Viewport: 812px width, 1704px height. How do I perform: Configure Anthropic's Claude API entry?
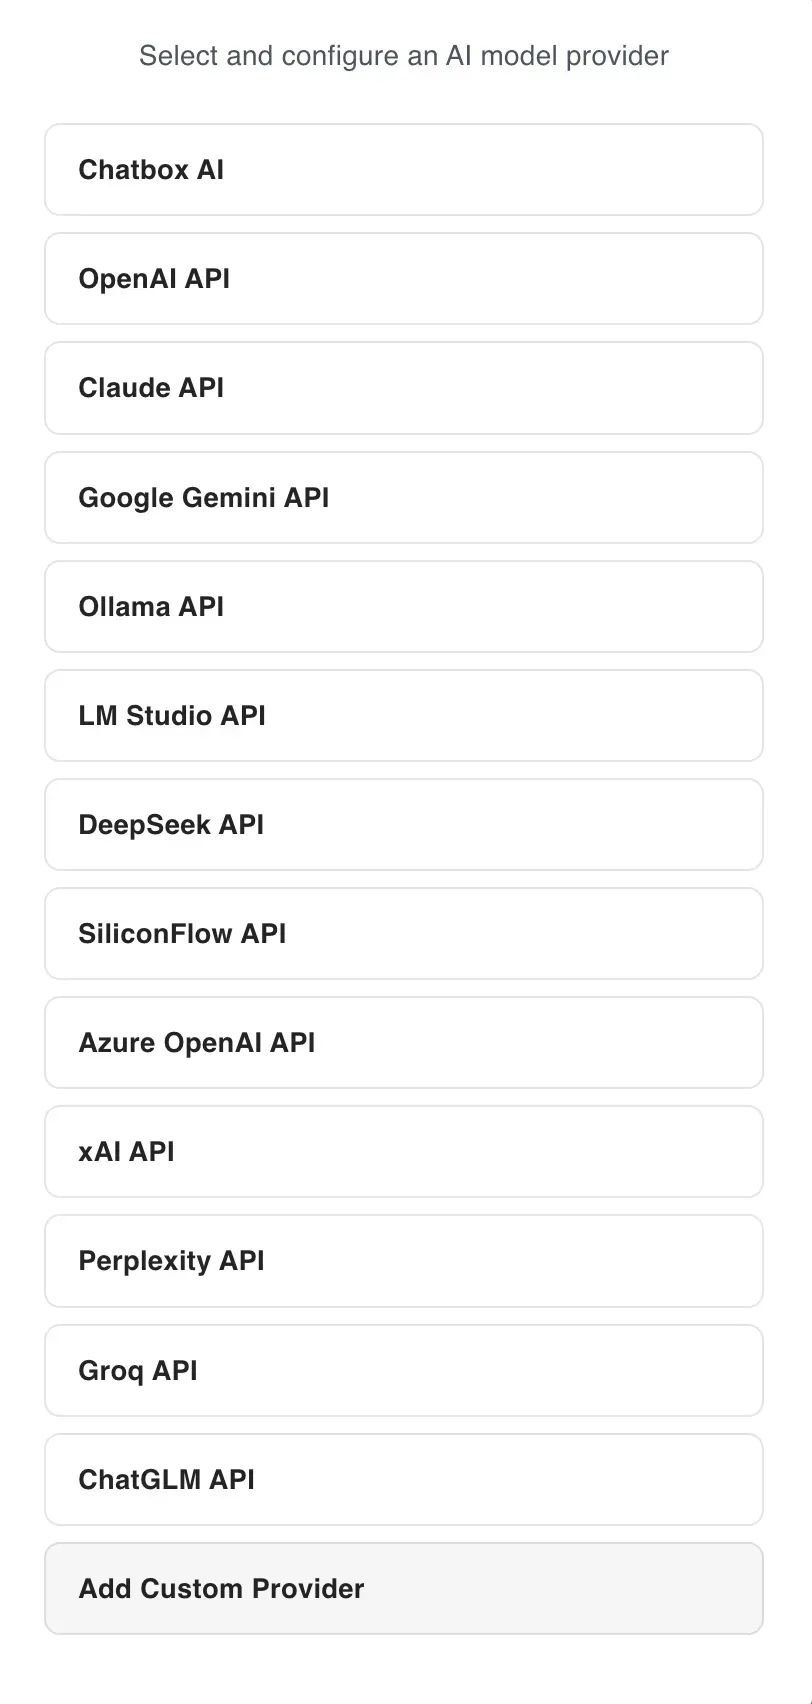pyautogui.click(x=404, y=388)
